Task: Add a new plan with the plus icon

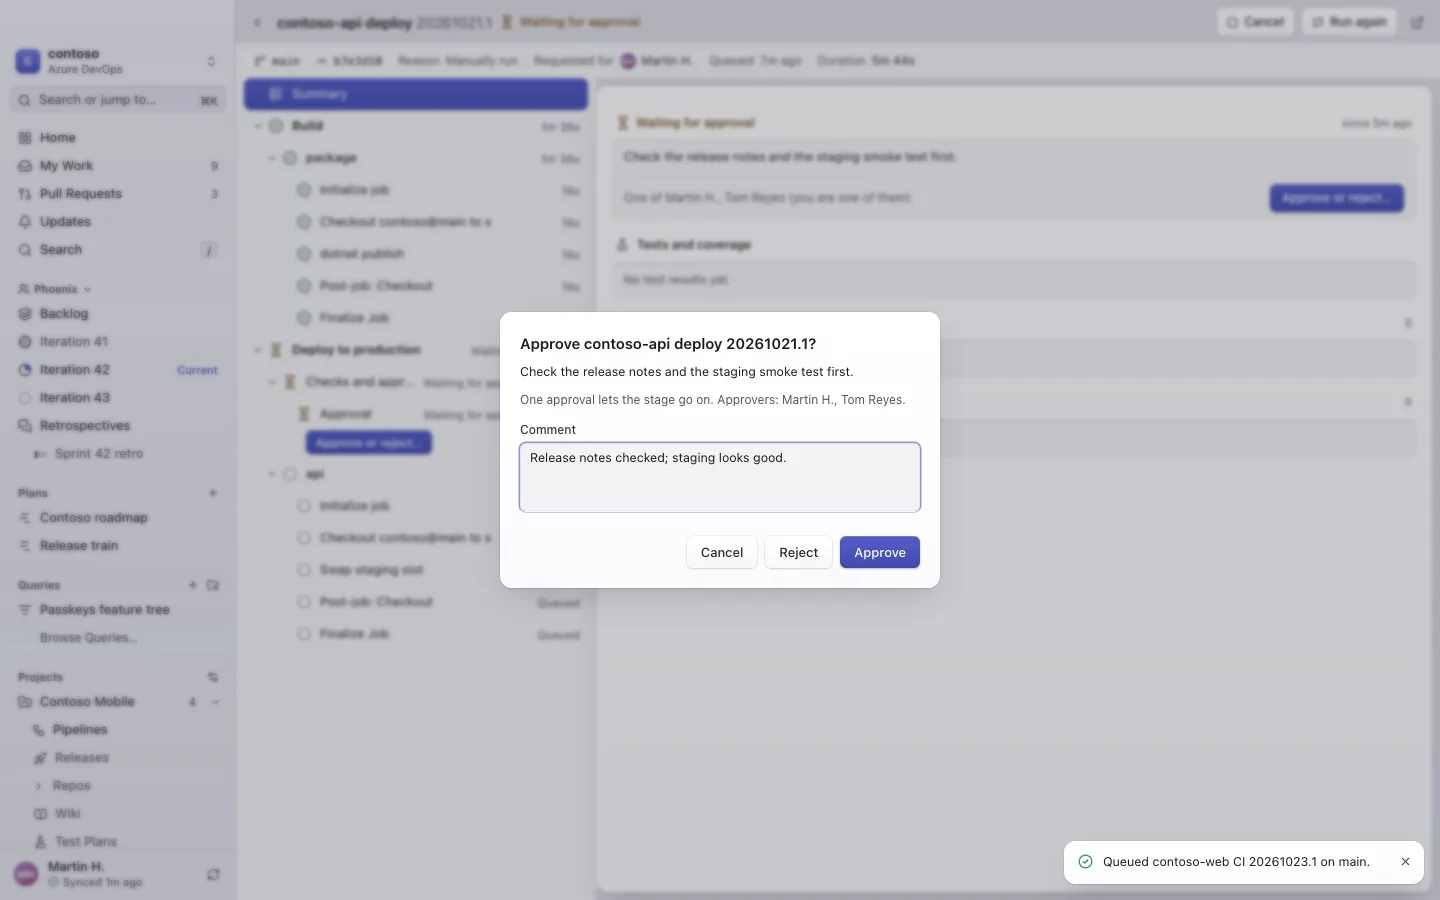Action: (213, 493)
